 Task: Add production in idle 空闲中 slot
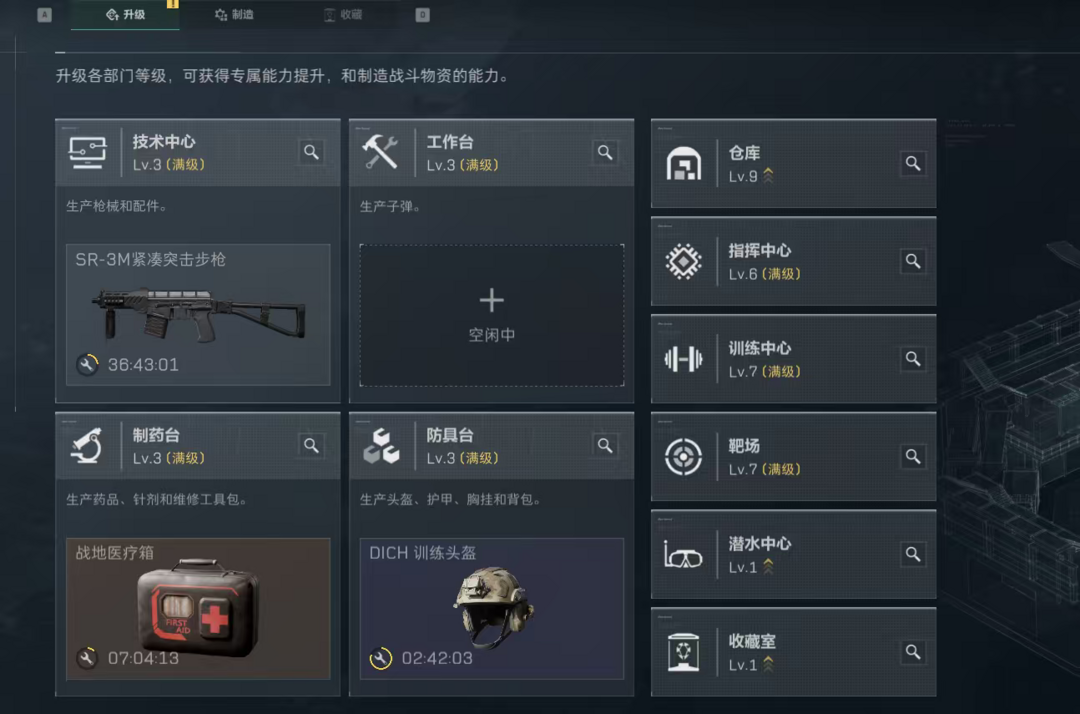[x=492, y=315]
